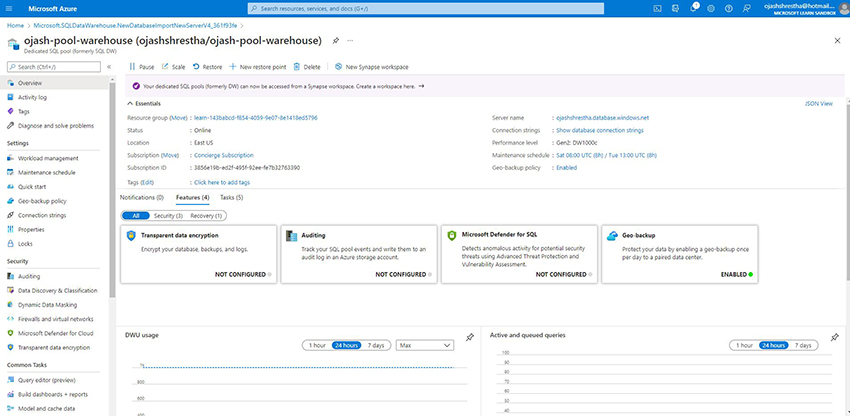The image size is (850, 416).
Task: Set queries chart range to 24 hours
Action: click(774, 345)
